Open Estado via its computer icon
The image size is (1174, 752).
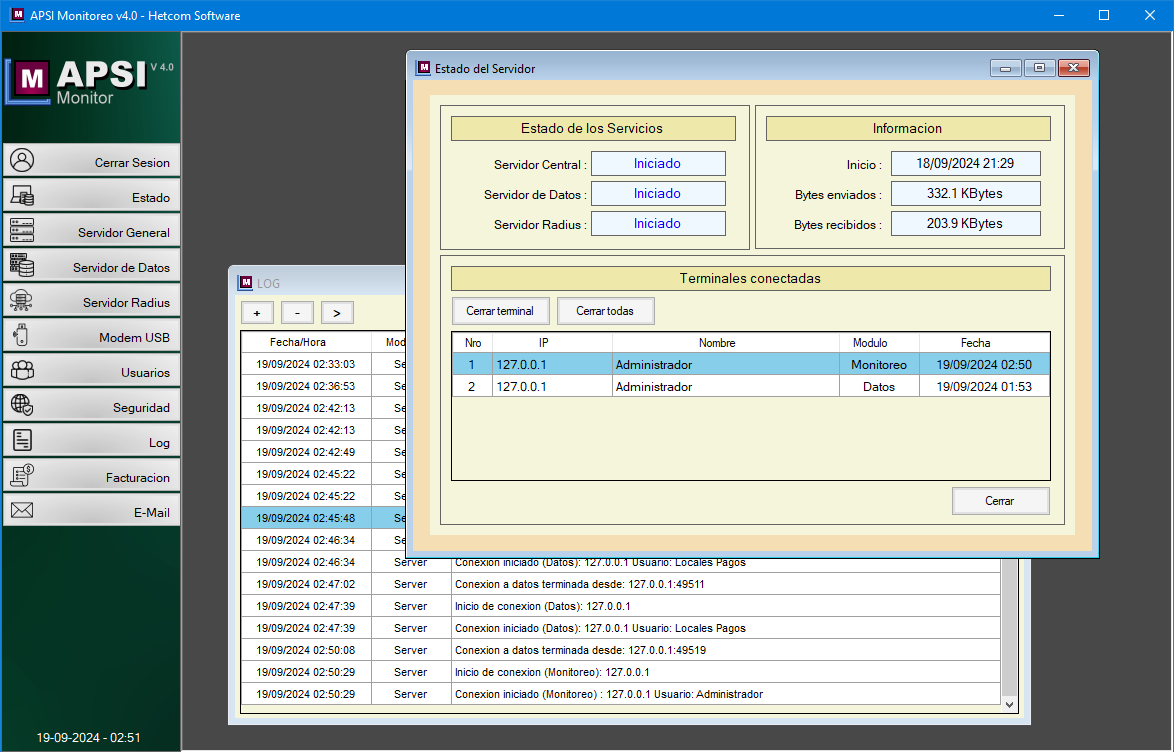pyautogui.click(x=22, y=196)
